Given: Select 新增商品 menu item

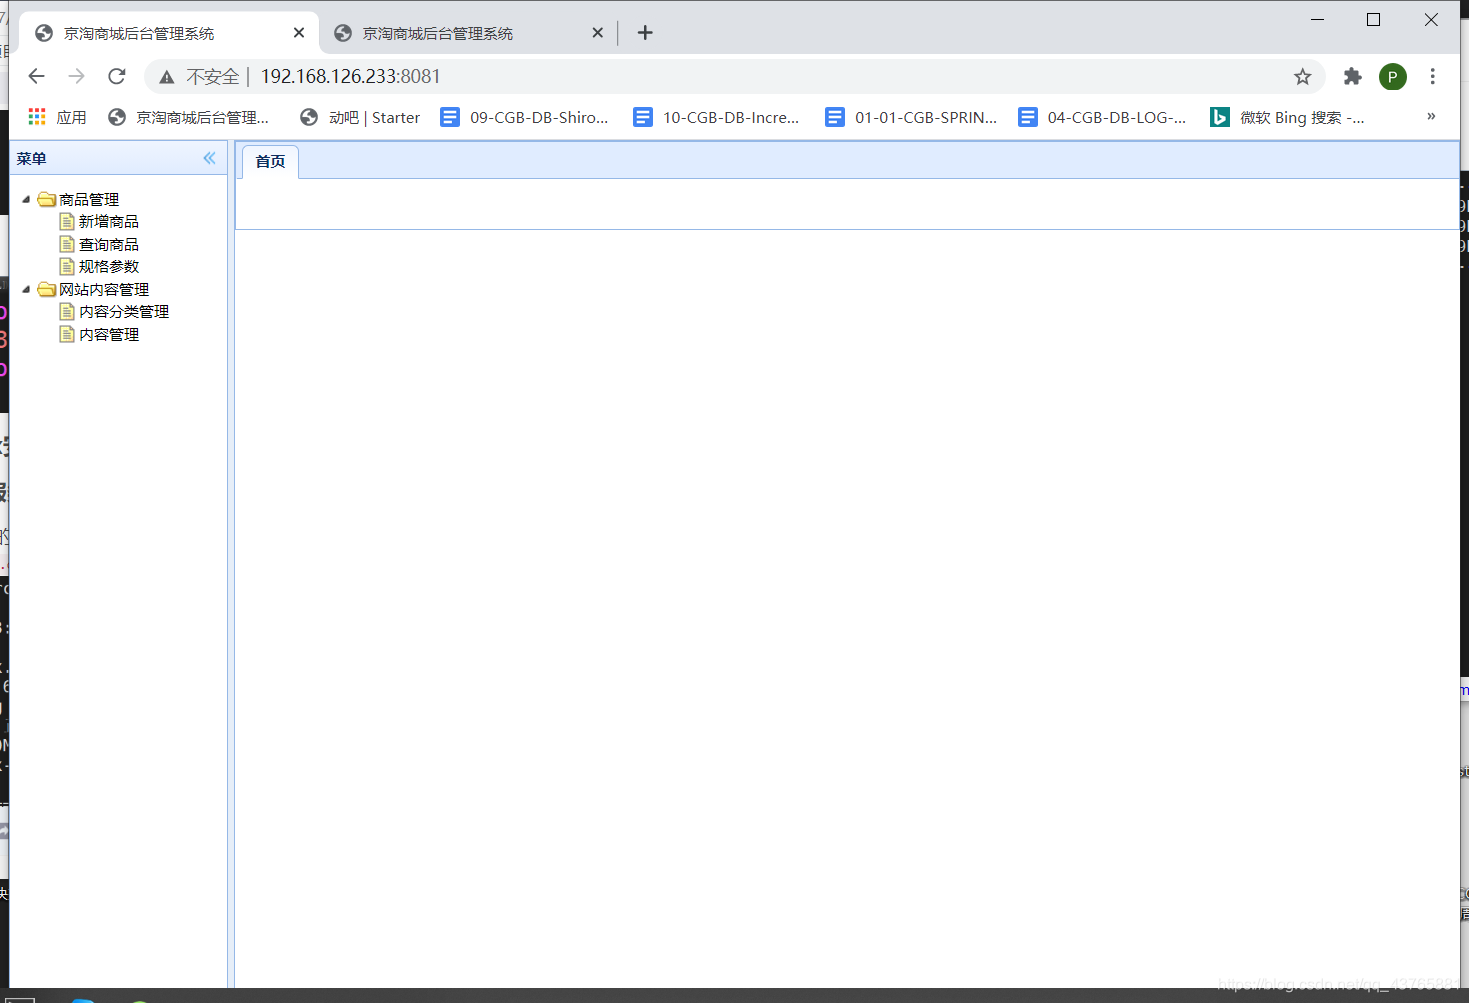Looking at the screenshot, I should coord(109,221).
